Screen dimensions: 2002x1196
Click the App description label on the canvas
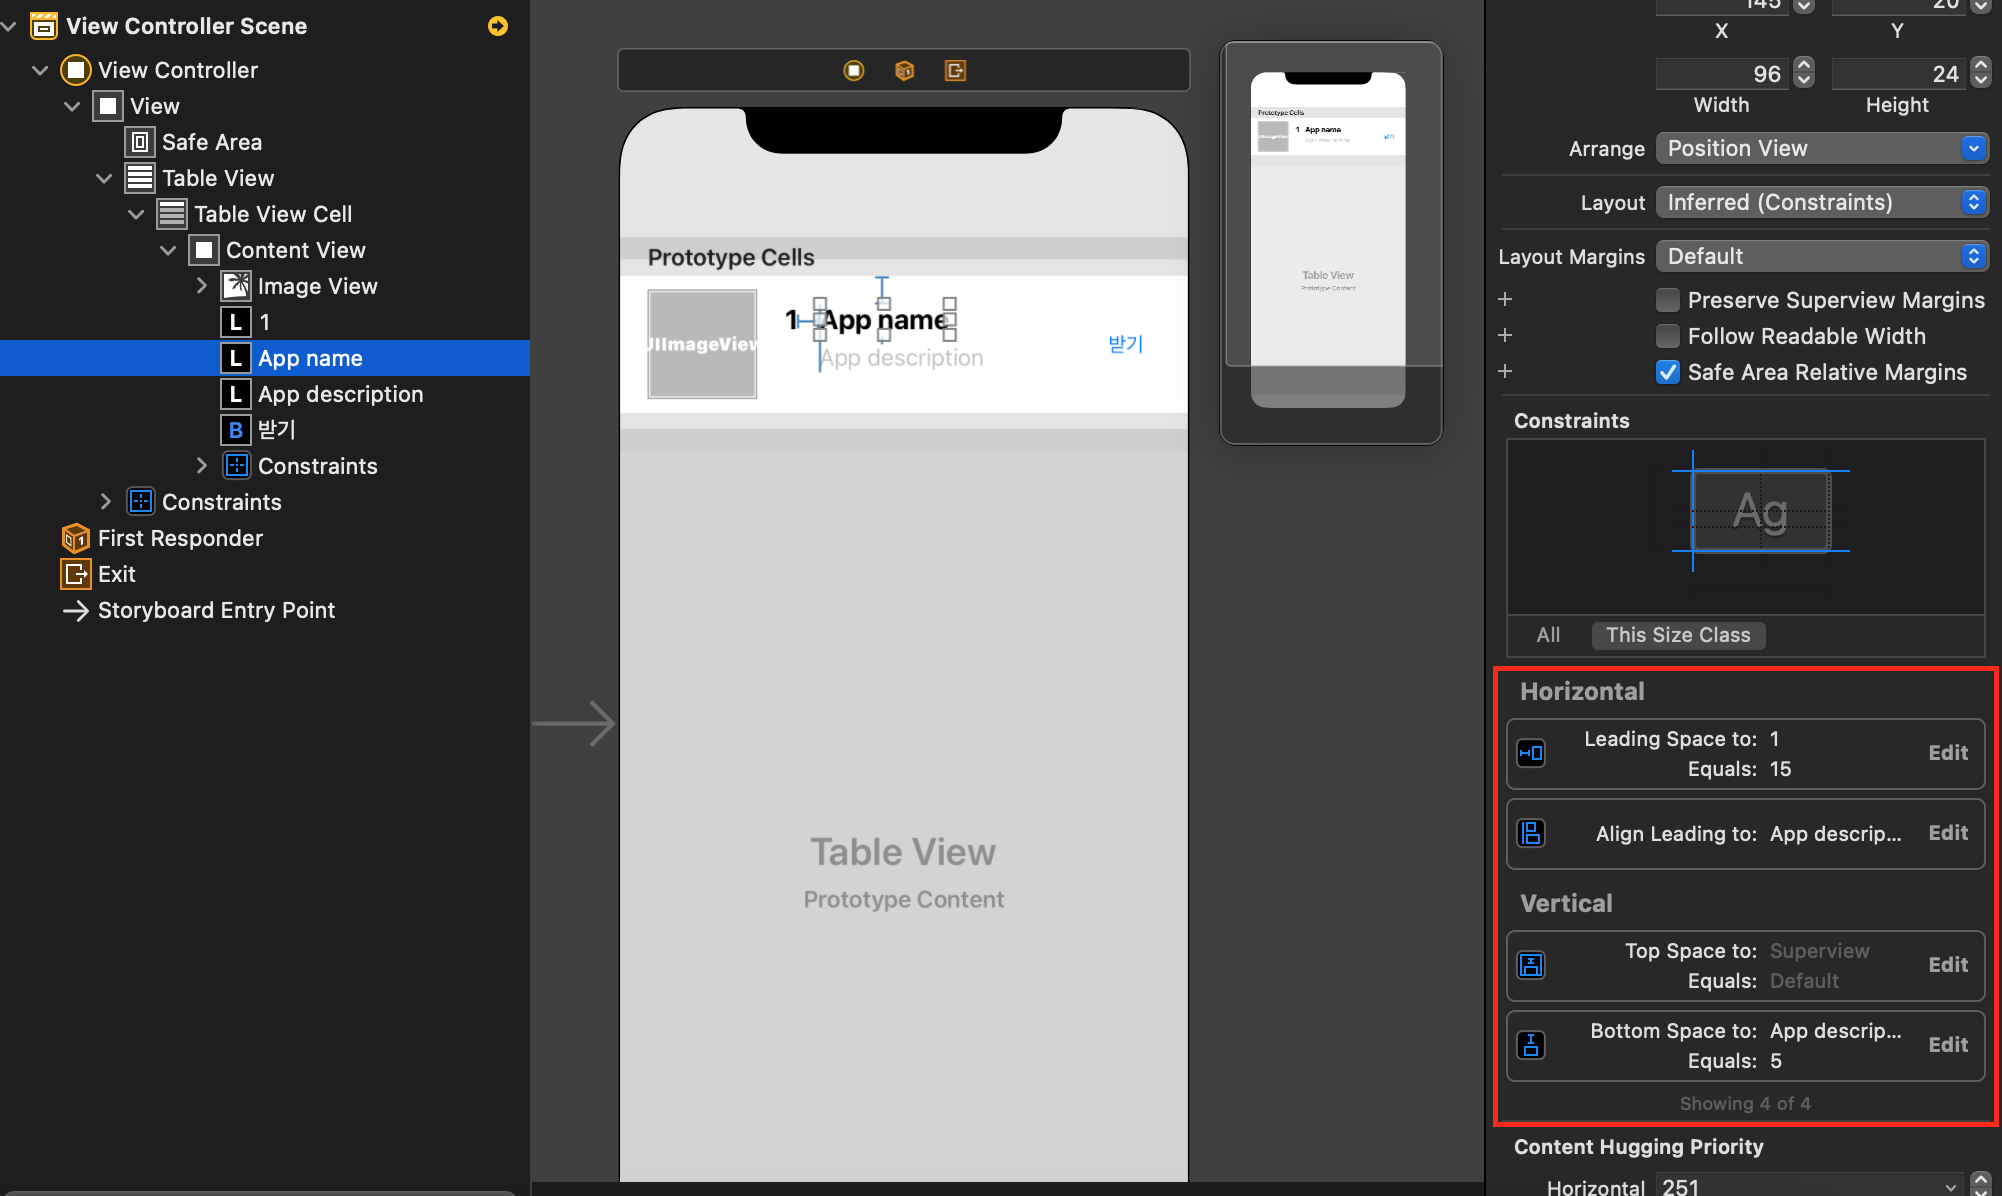pyautogui.click(x=902, y=358)
